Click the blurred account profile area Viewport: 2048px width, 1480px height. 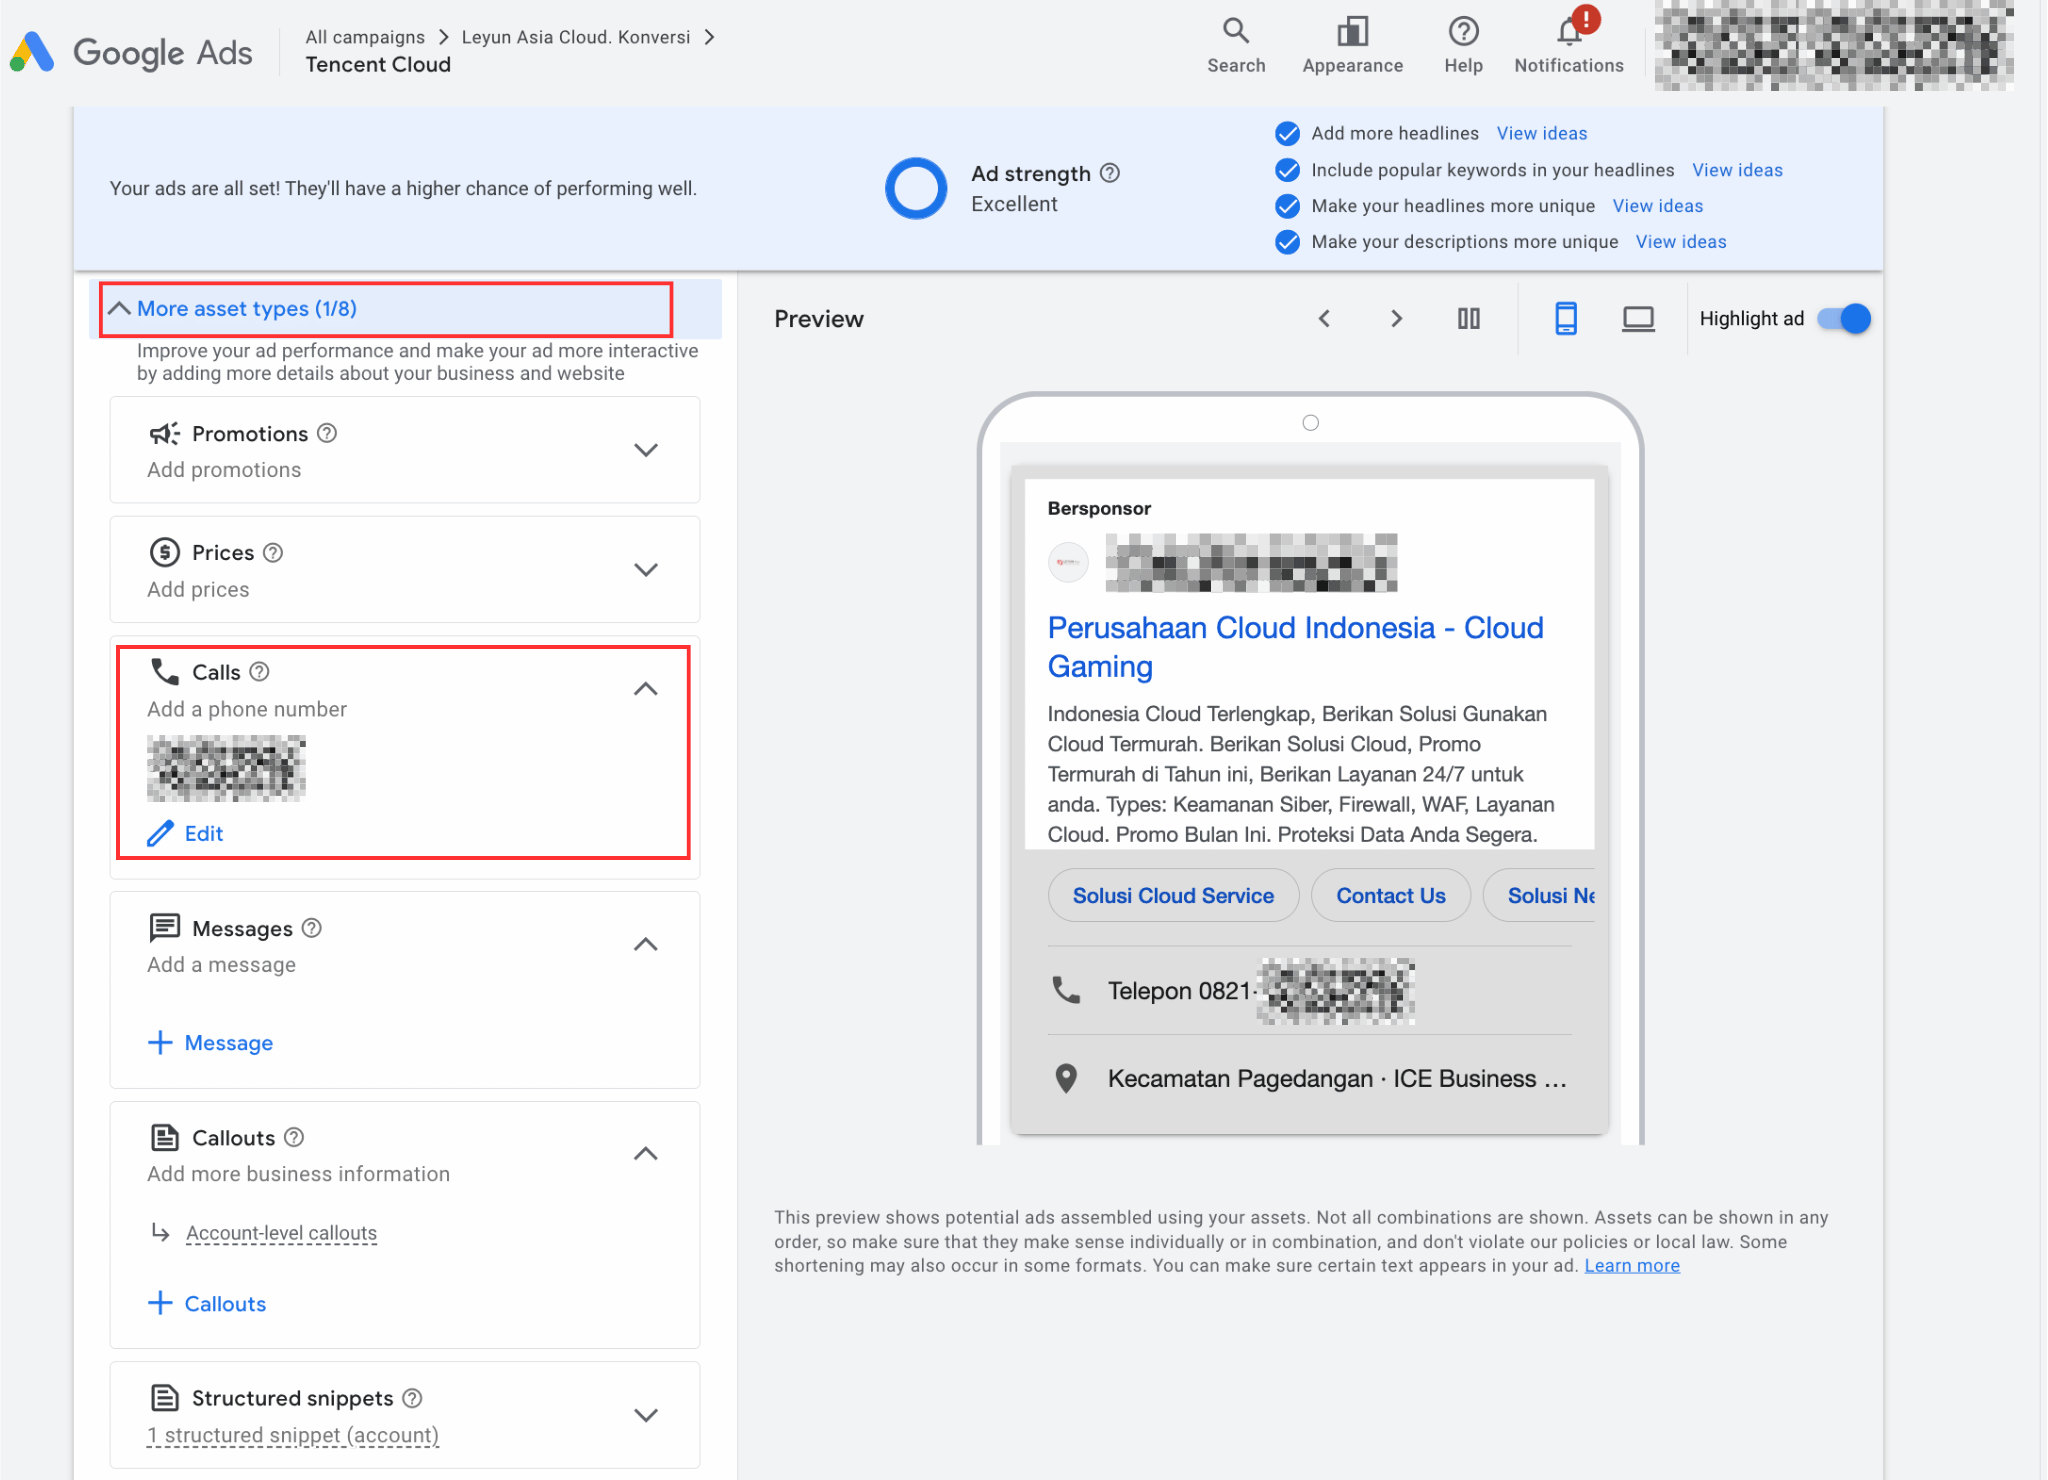1834,46
